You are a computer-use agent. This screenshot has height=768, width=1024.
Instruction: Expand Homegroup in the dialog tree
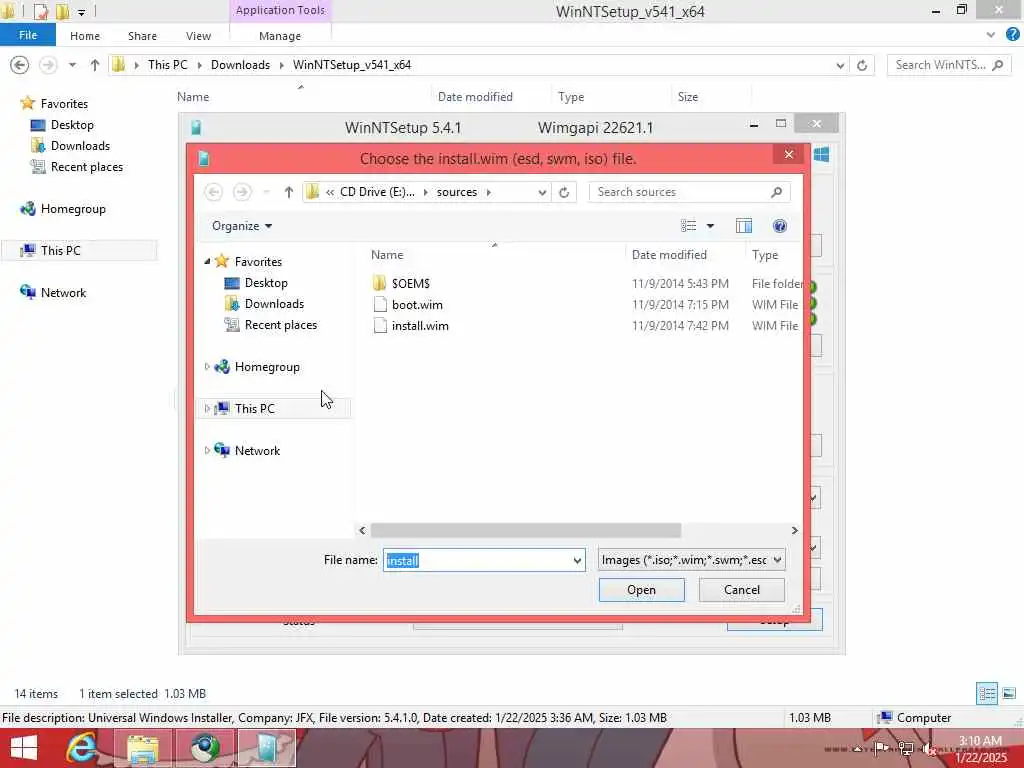tap(207, 367)
